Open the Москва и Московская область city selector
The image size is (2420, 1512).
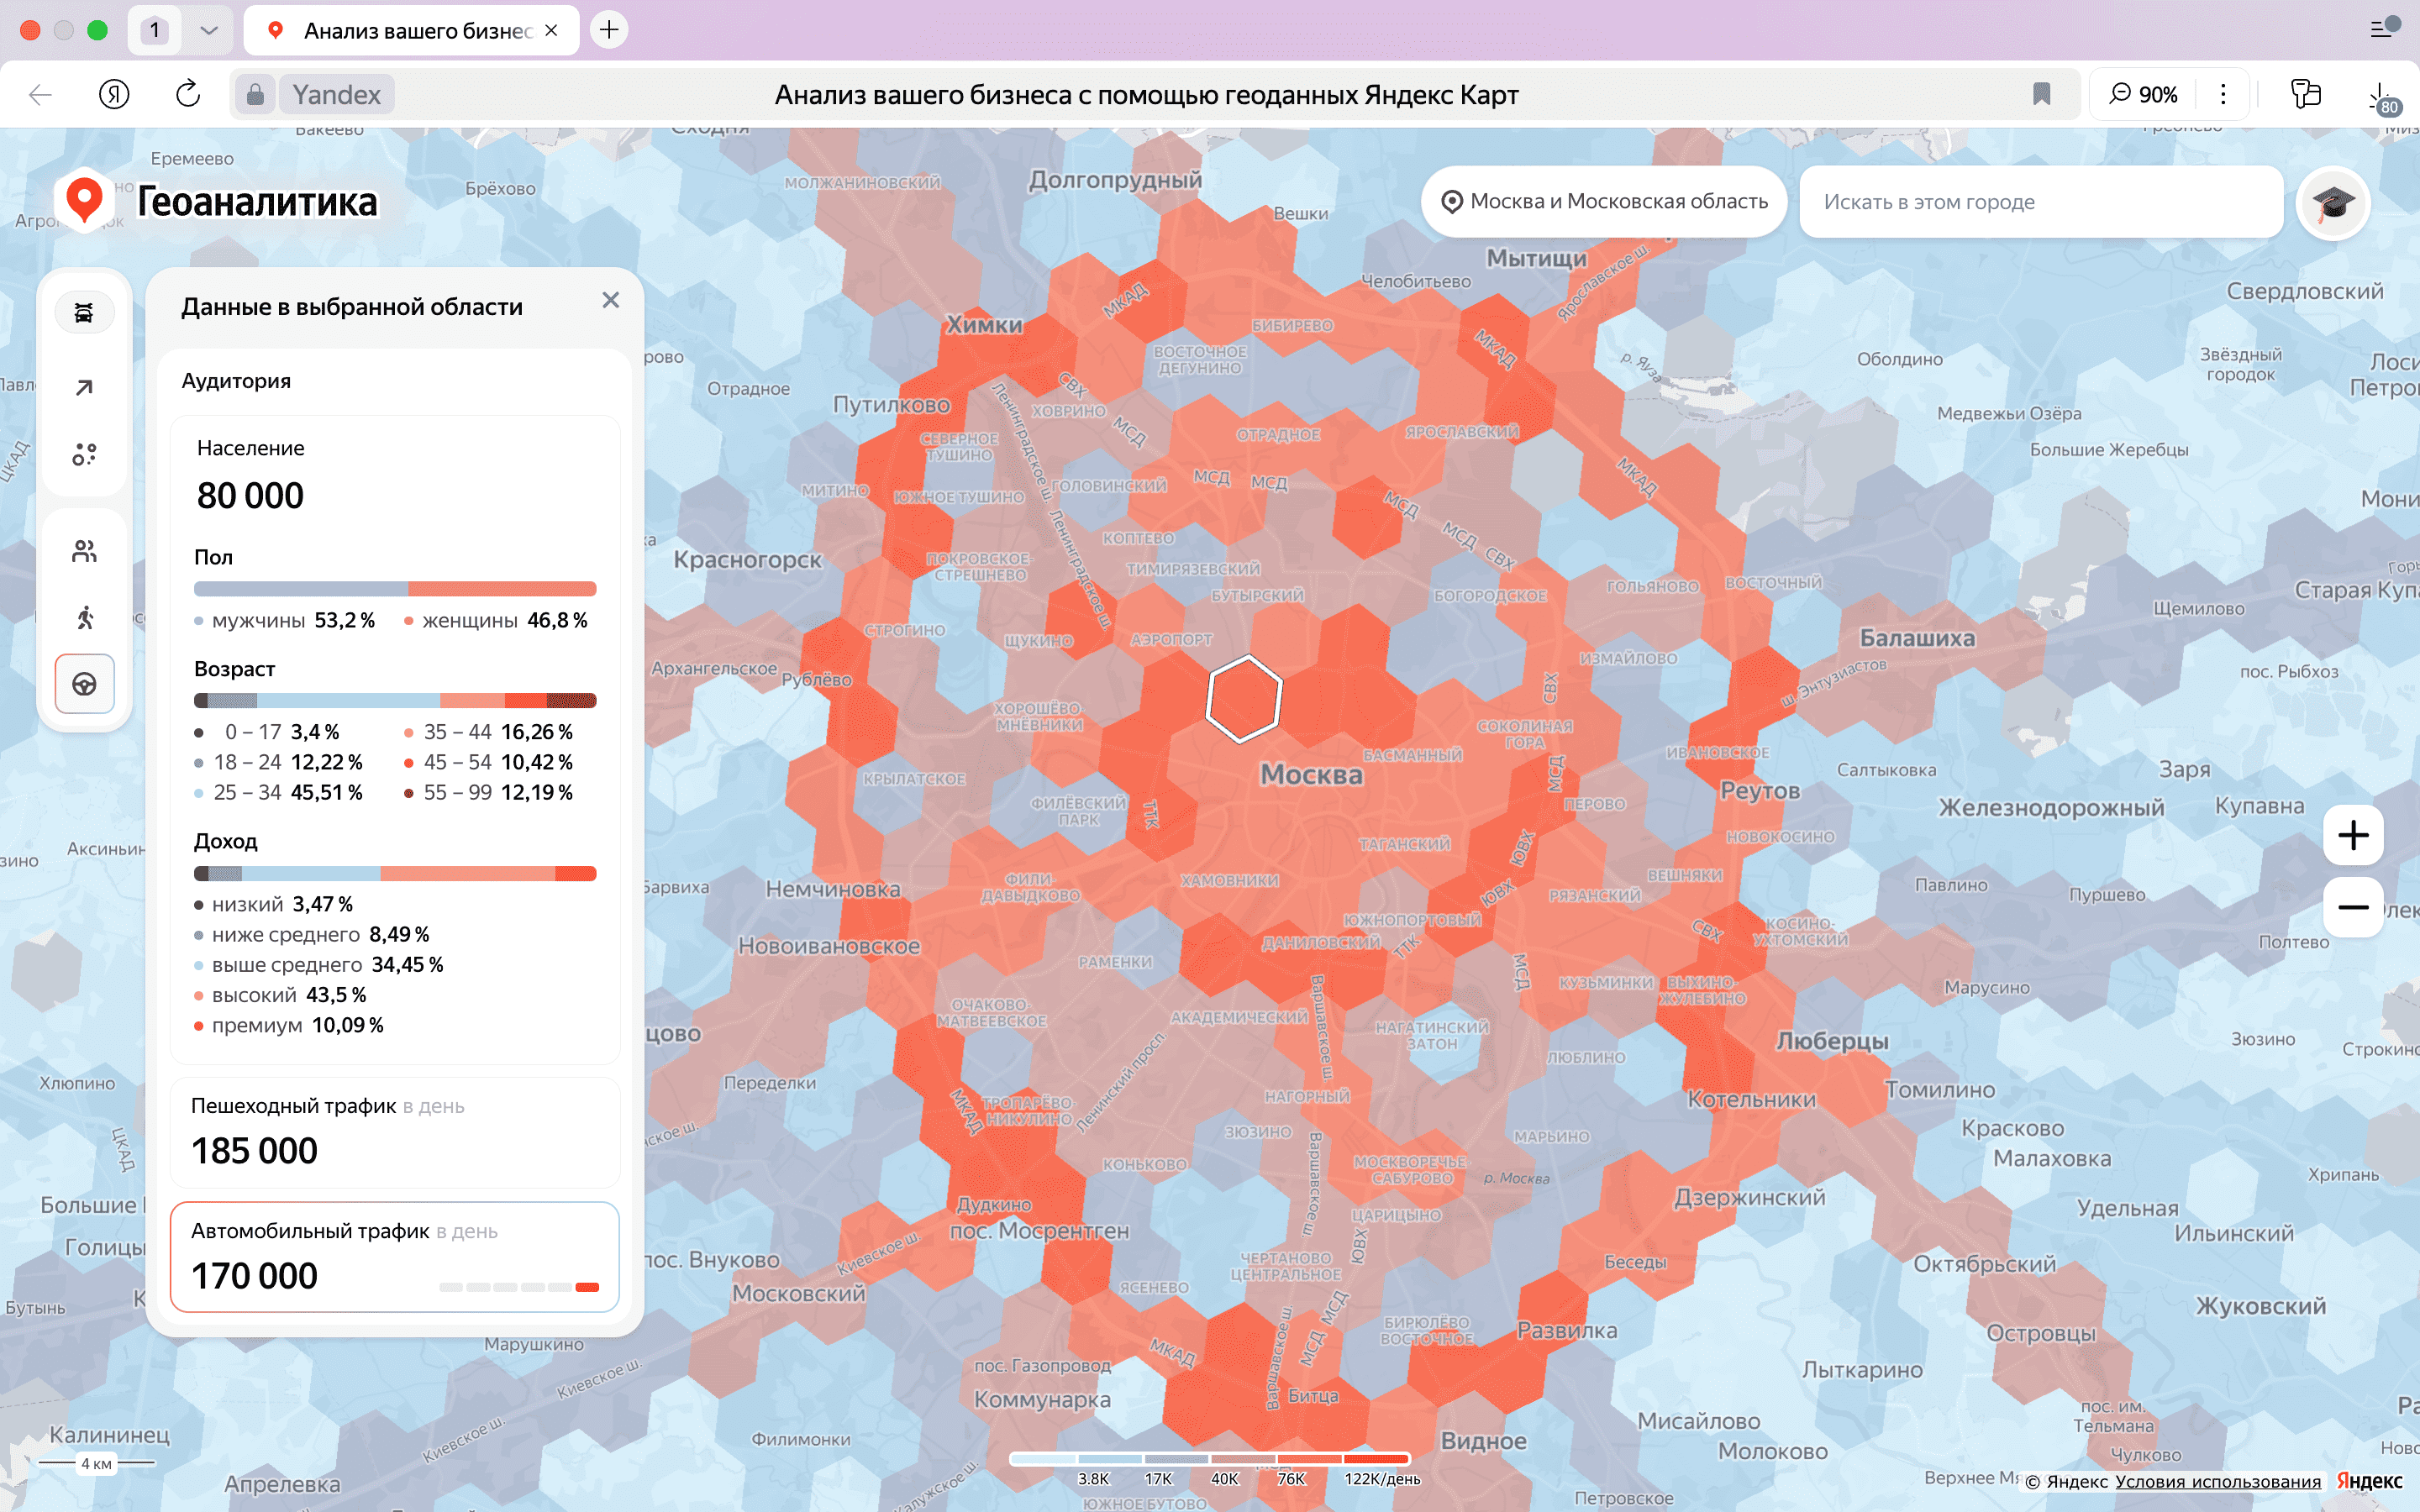[1604, 202]
